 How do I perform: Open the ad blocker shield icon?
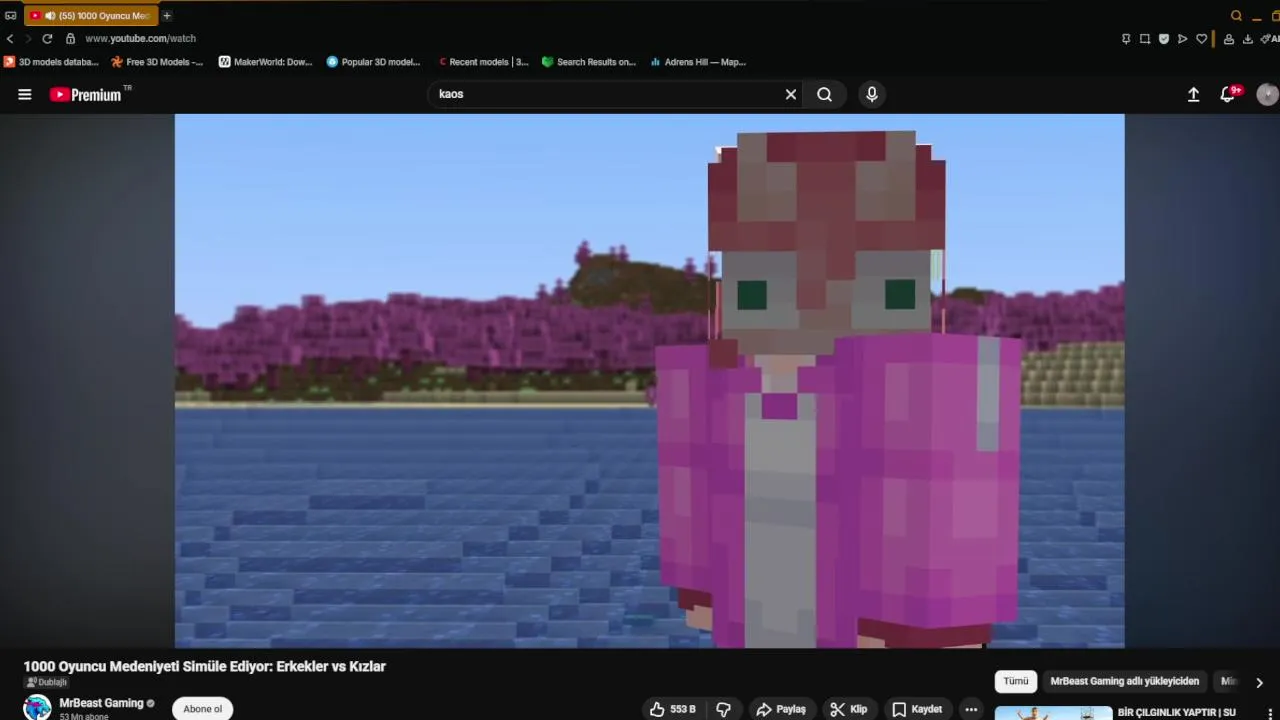point(1164,39)
